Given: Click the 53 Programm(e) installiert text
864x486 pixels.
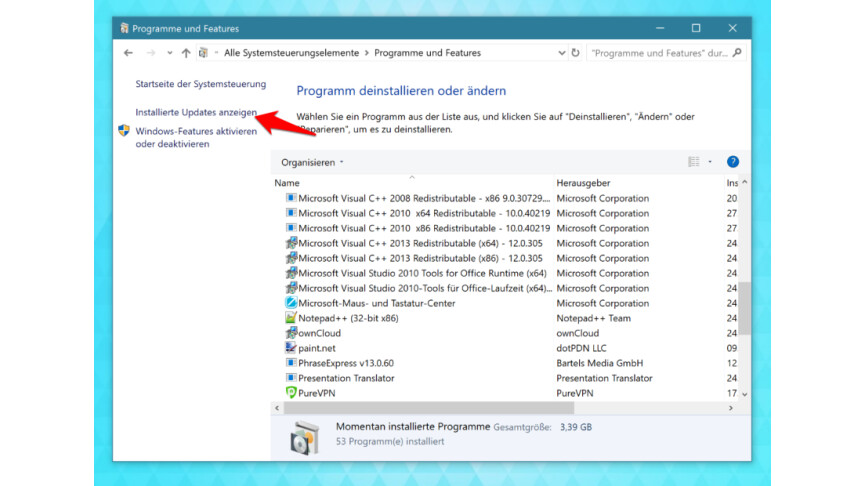Looking at the screenshot, I should 390,441.
